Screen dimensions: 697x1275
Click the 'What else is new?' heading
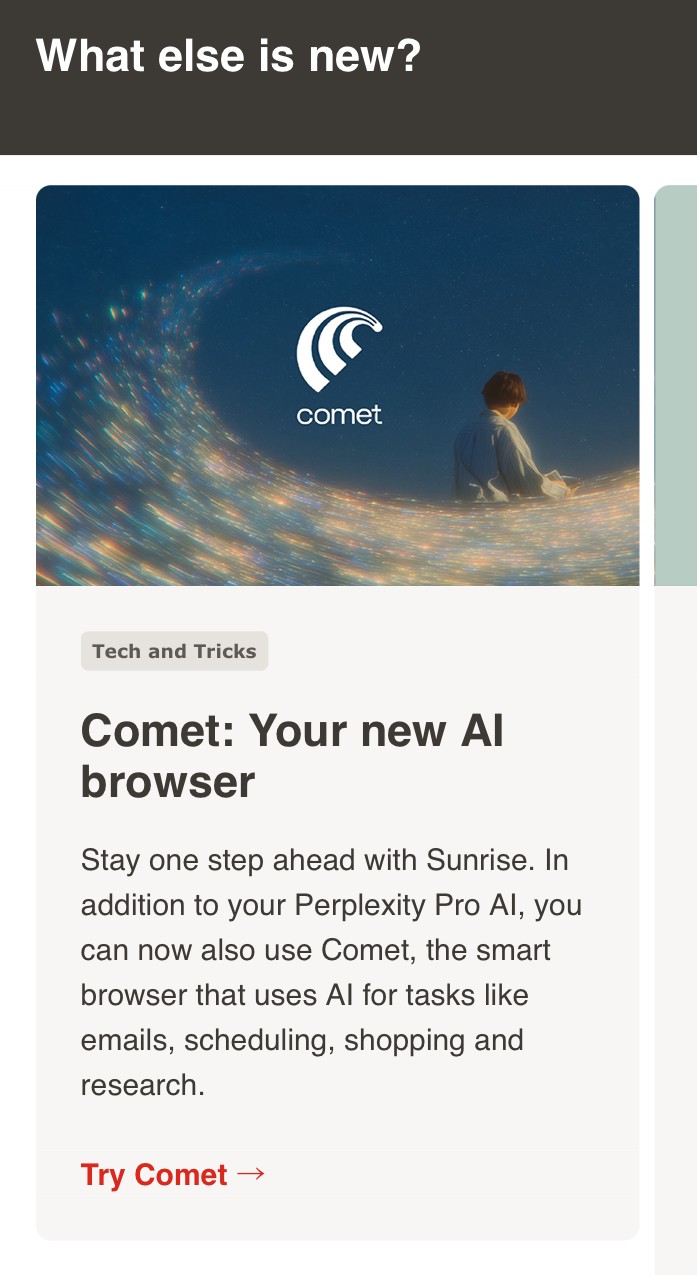tap(228, 56)
